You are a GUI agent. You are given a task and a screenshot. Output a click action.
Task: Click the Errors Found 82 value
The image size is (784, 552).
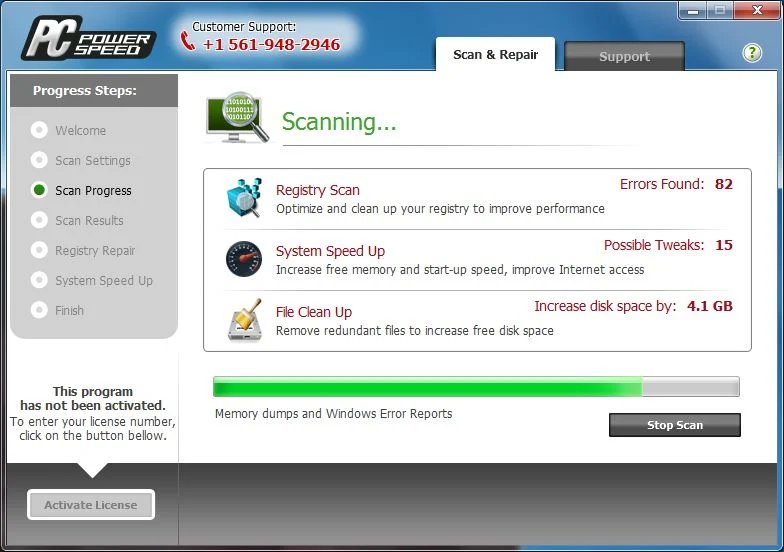724,184
